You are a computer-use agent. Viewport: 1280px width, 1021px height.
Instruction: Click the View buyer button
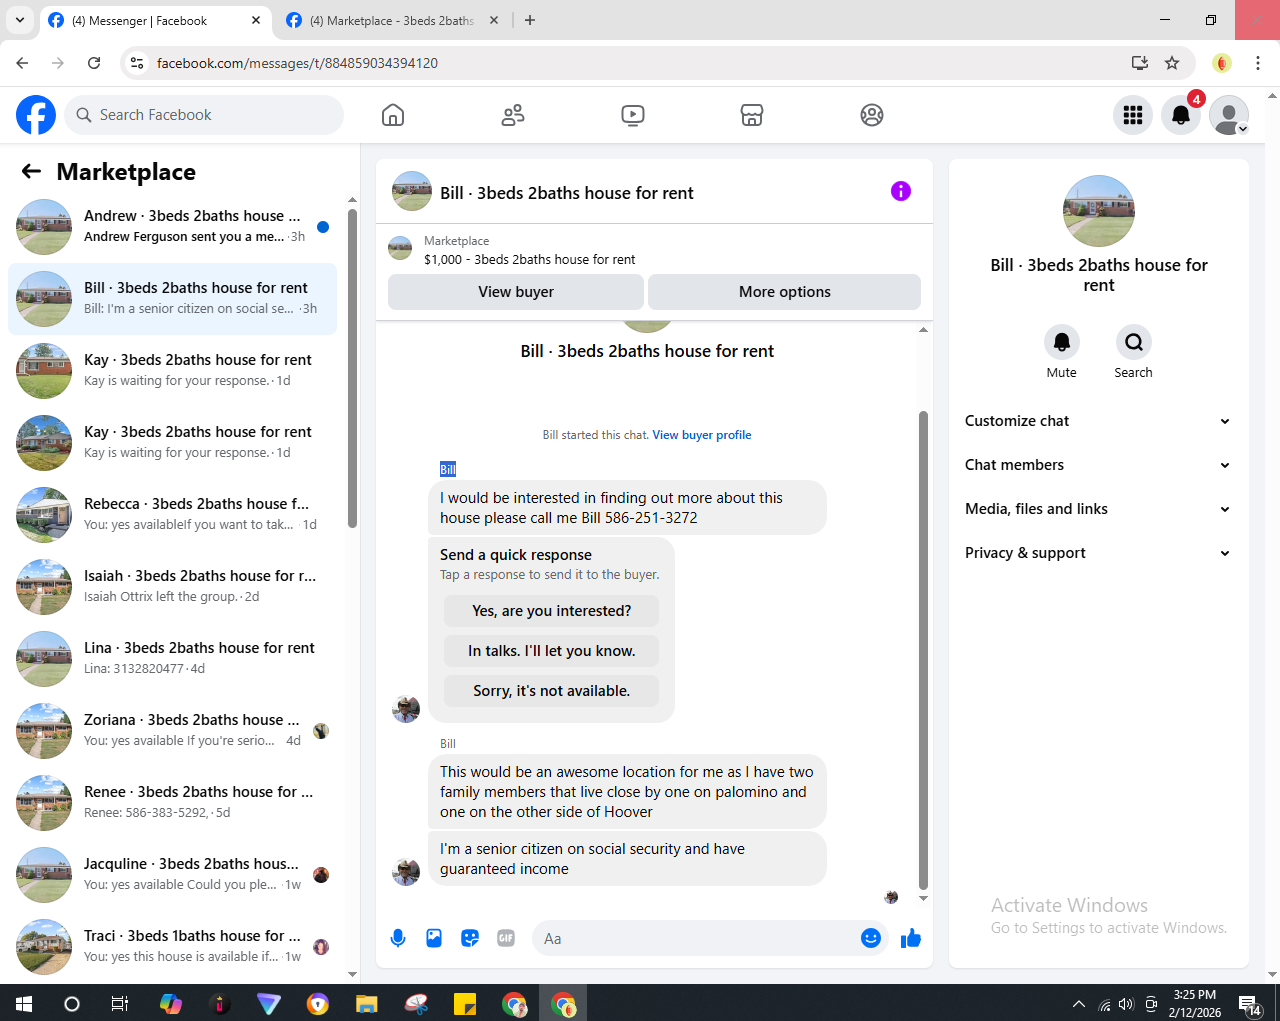[x=516, y=292]
